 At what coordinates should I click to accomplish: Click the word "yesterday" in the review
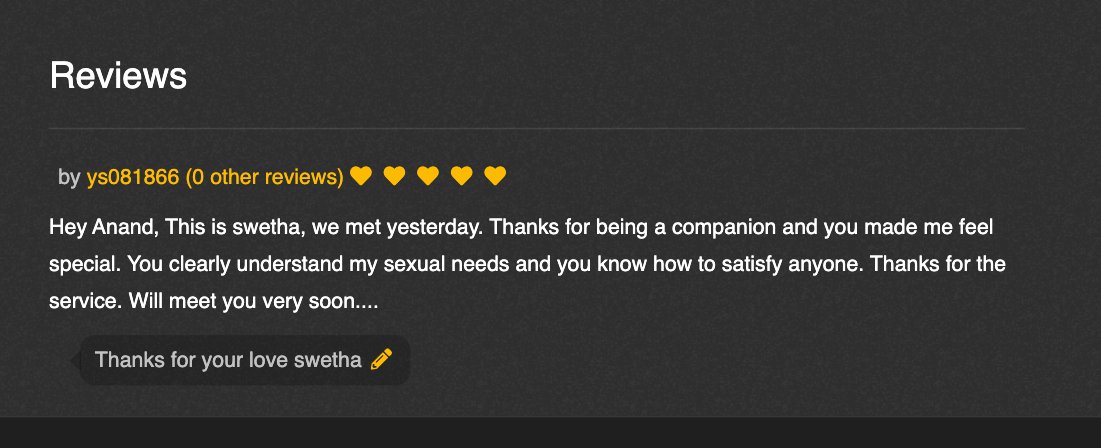[x=440, y=227]
